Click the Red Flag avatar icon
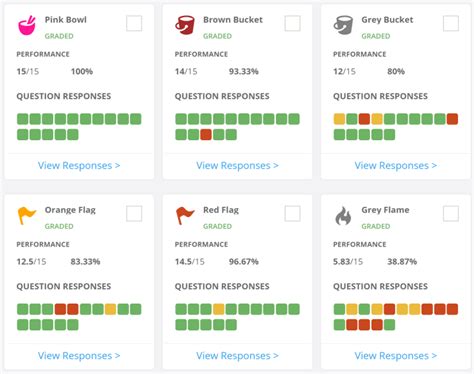 [x=185, y=215]
